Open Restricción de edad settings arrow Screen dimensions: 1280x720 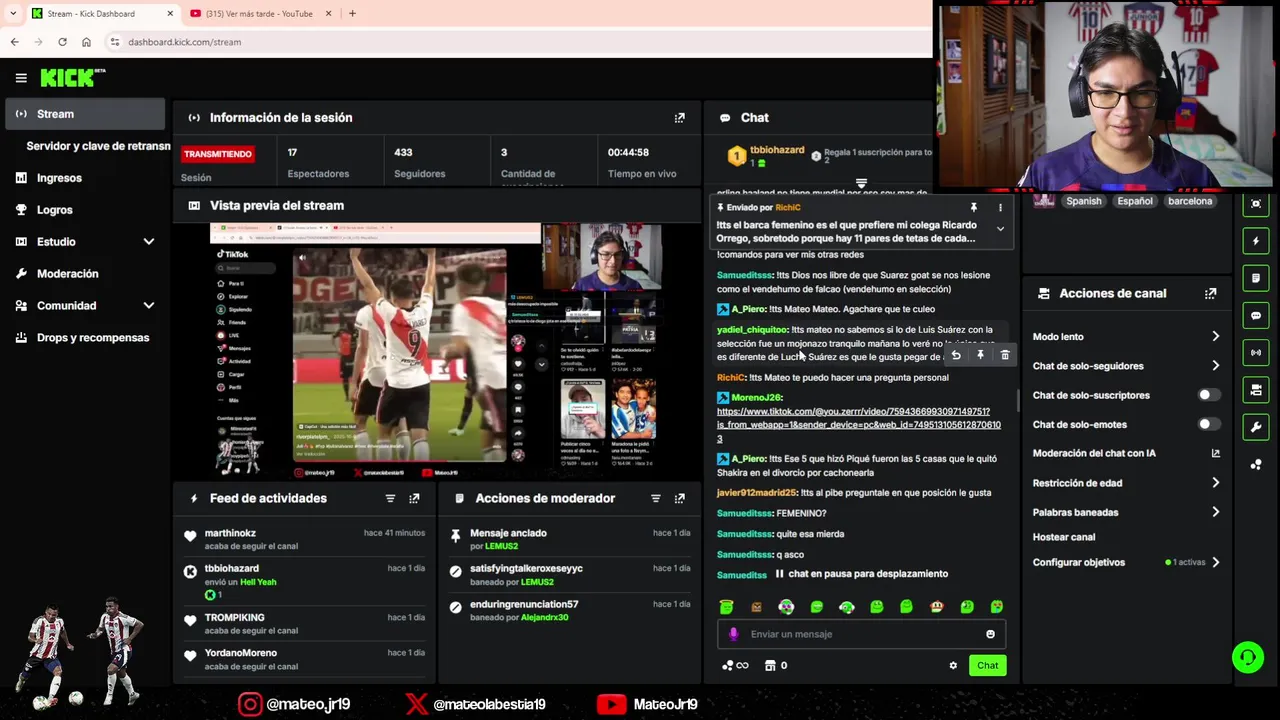[x=1216, y=483]
